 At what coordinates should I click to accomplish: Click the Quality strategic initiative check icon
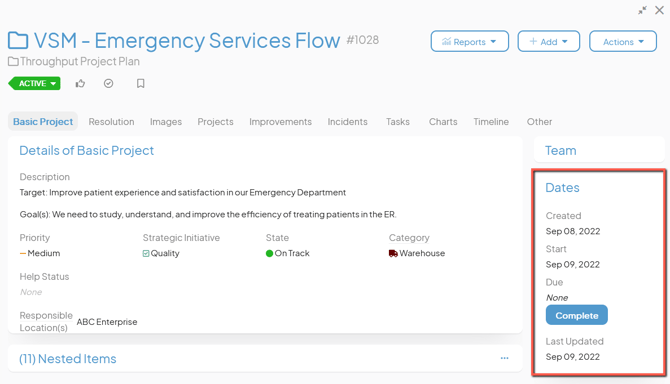(x=146, y=254)
